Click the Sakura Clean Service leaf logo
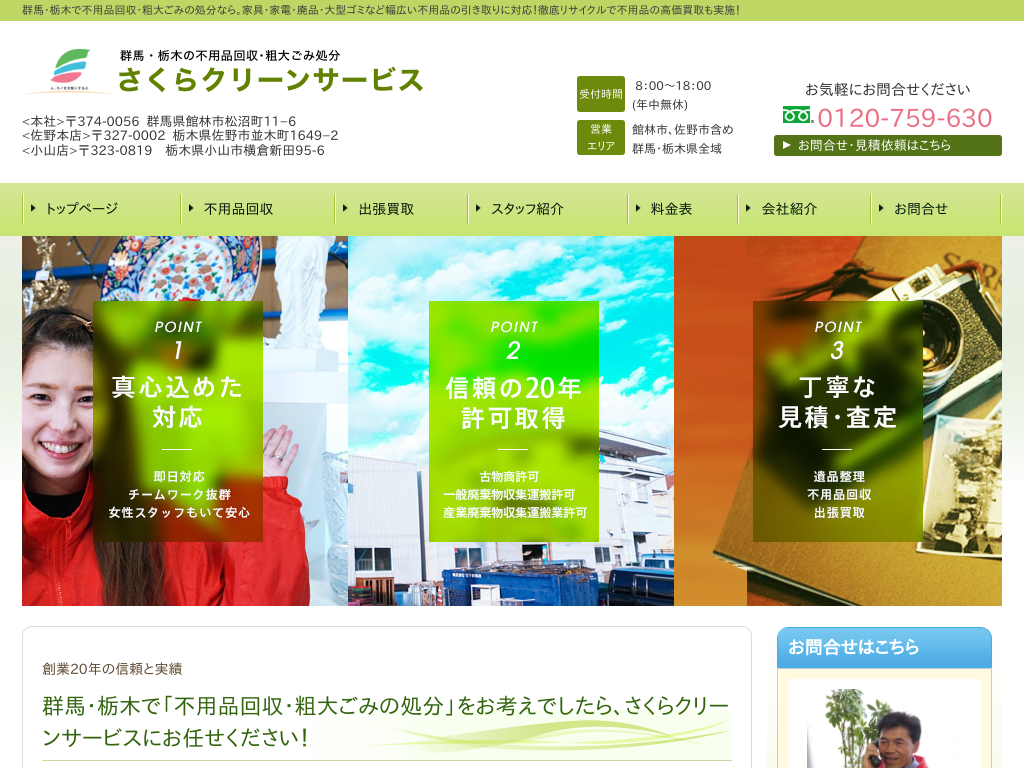The width and height of the screenshot is (1024, 768). point(68,71)
